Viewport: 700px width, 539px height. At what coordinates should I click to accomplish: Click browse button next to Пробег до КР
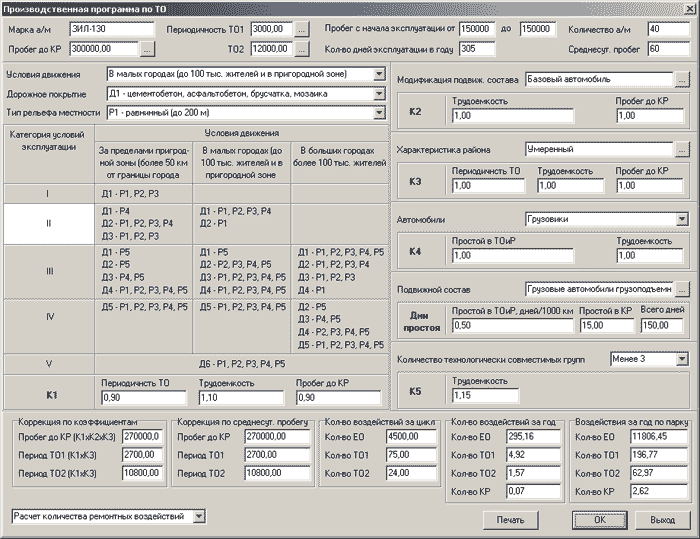point(148,49)
